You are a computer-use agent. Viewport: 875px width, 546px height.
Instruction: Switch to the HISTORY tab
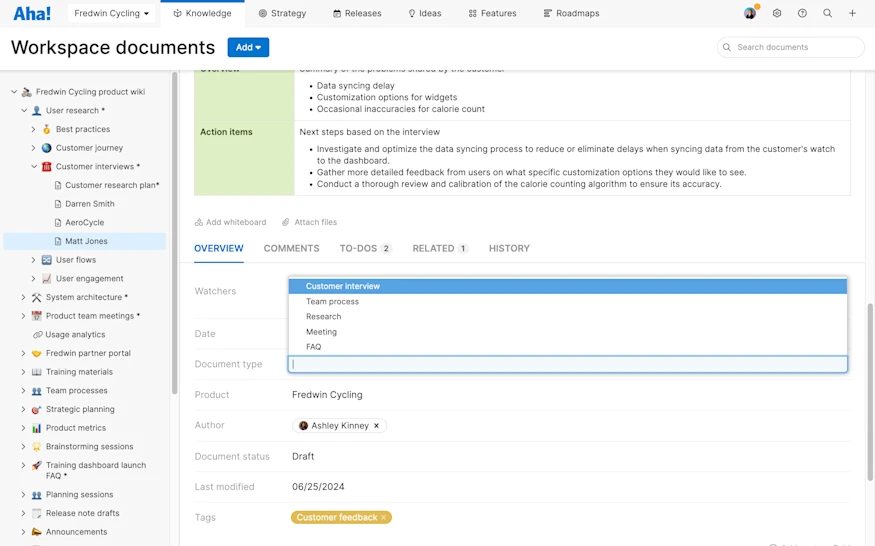[509, 248]
